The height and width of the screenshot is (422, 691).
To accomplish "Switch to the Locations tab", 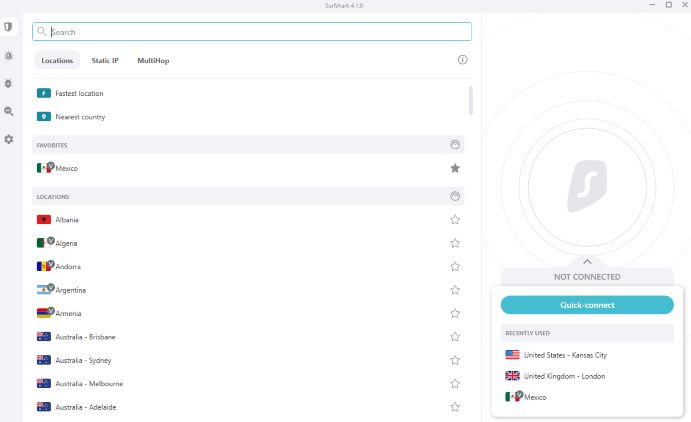I will click(57, 60).
